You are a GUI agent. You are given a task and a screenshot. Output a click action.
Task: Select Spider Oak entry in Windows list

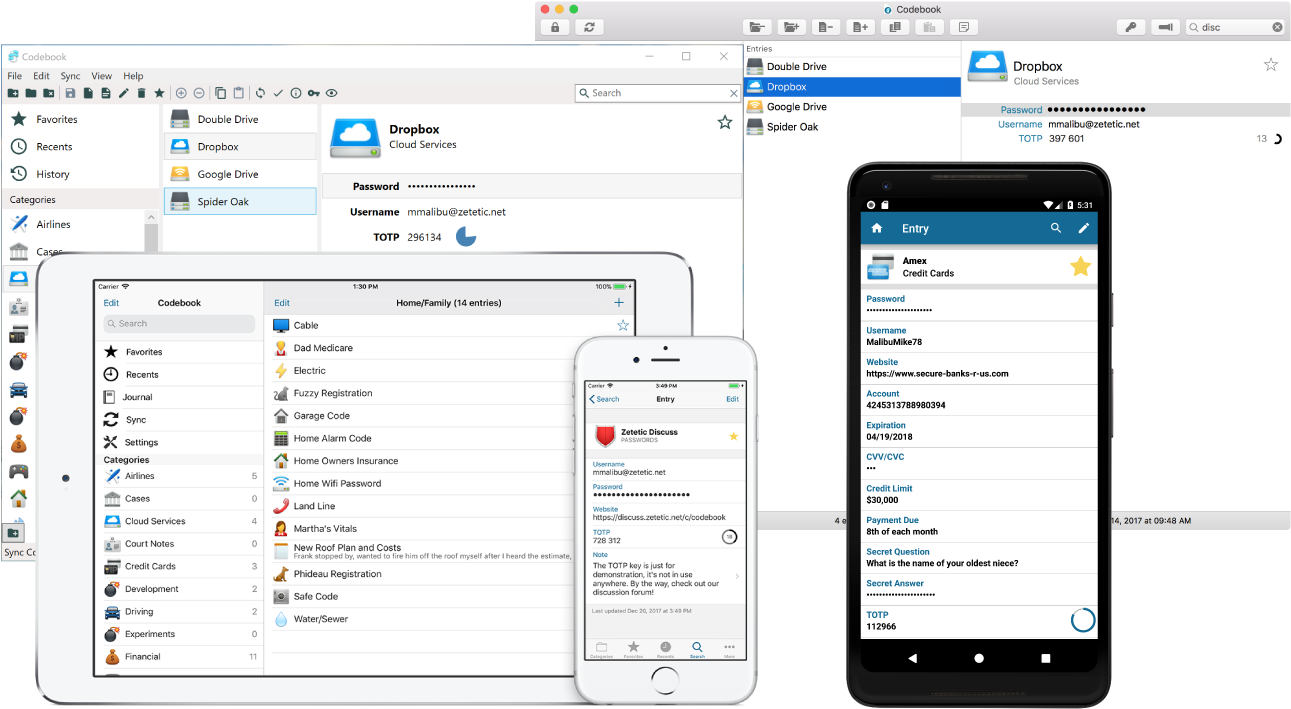click(240, 201)
